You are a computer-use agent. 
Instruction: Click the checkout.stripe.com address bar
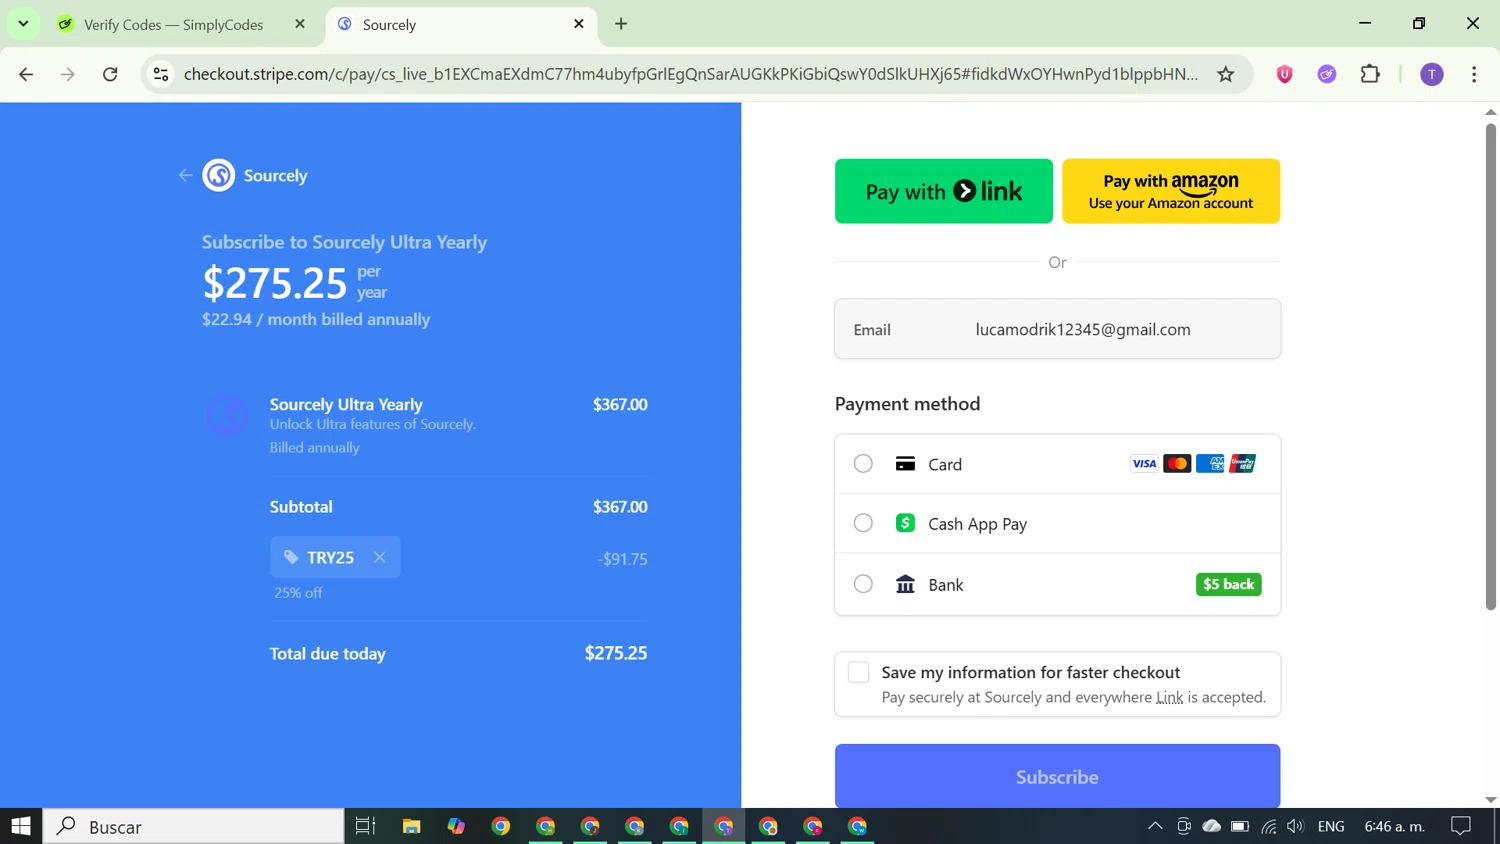point(691,74)
